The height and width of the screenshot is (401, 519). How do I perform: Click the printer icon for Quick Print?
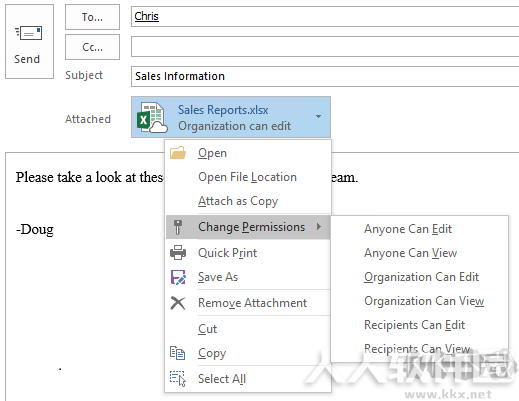pos(178,253)
